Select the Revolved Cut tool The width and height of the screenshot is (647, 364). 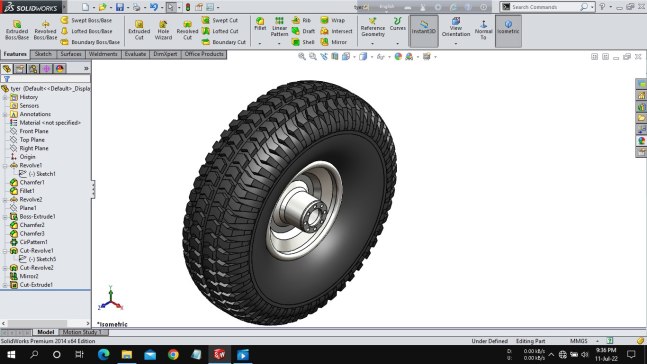point(187,30)
